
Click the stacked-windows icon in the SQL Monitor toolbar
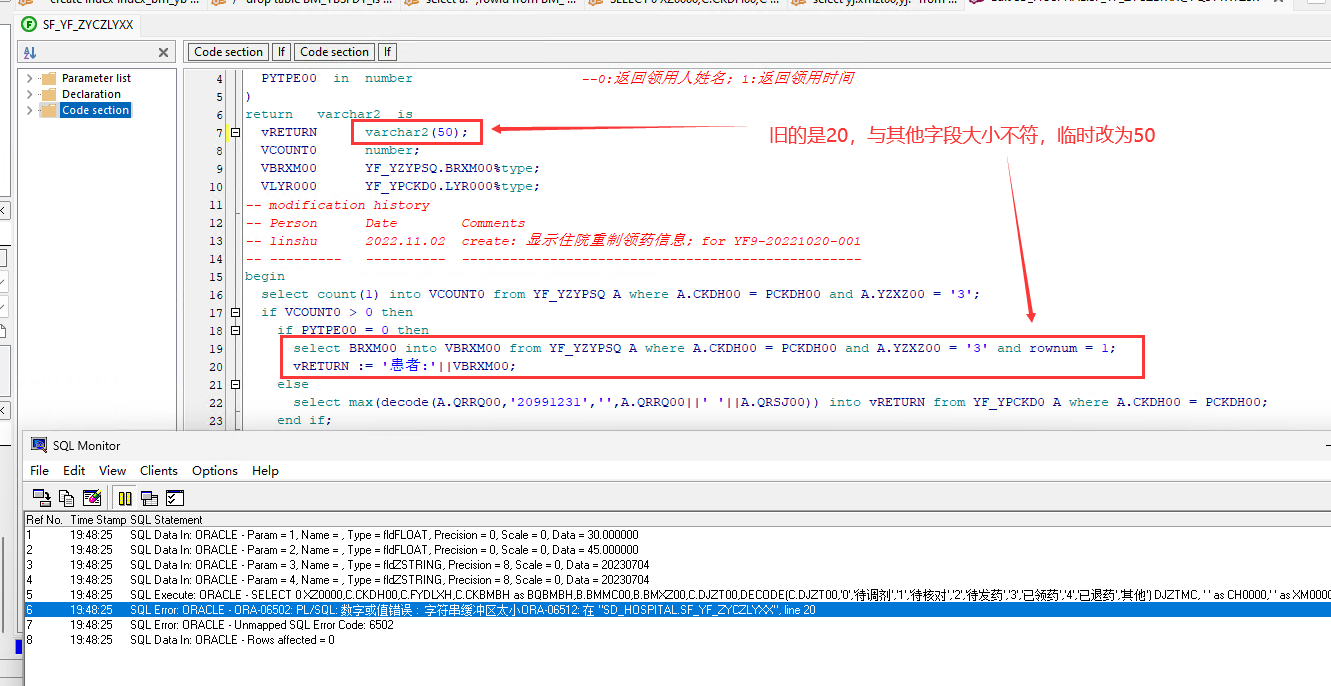coord(150,497)
